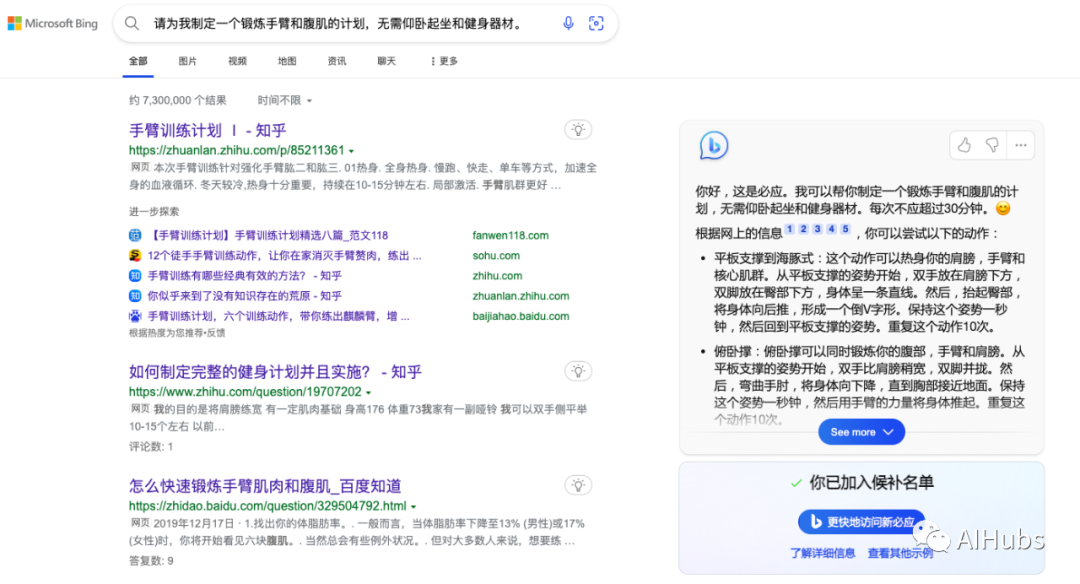1080x584 pixels.
Task: Click the 答复数: 9 text
Action: click(151, 561)
